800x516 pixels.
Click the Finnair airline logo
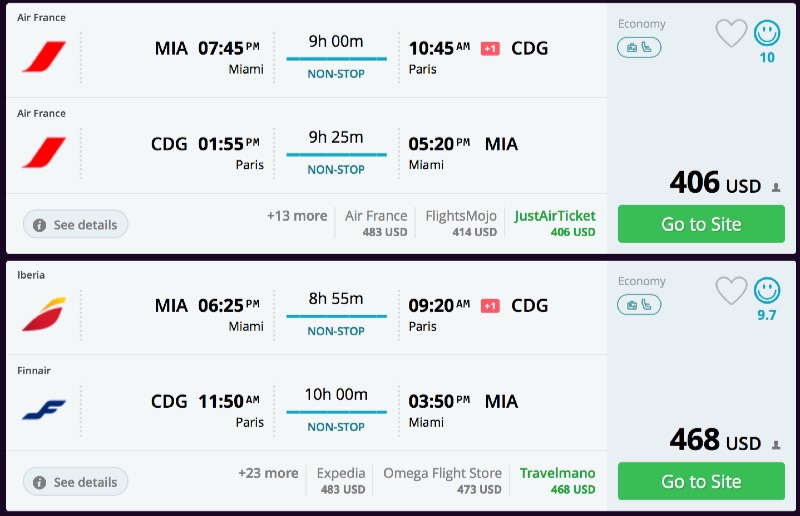pos(43,410)
